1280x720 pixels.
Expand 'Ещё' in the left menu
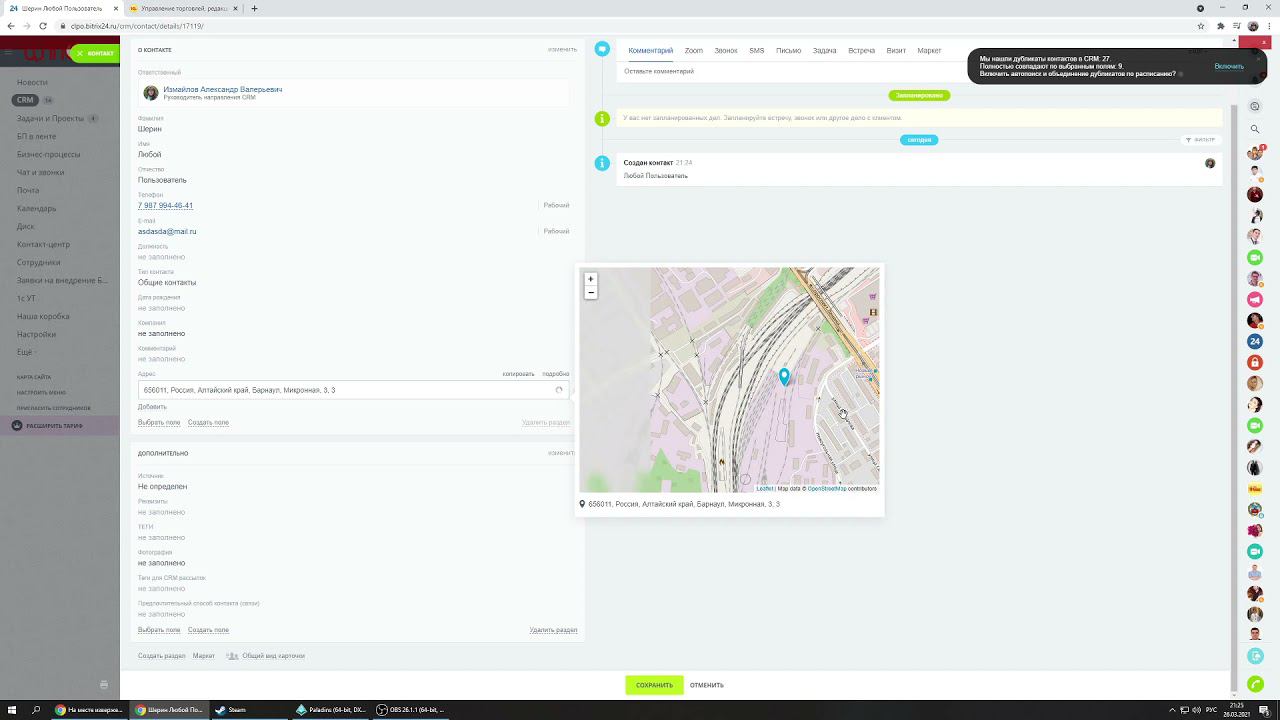26,352
